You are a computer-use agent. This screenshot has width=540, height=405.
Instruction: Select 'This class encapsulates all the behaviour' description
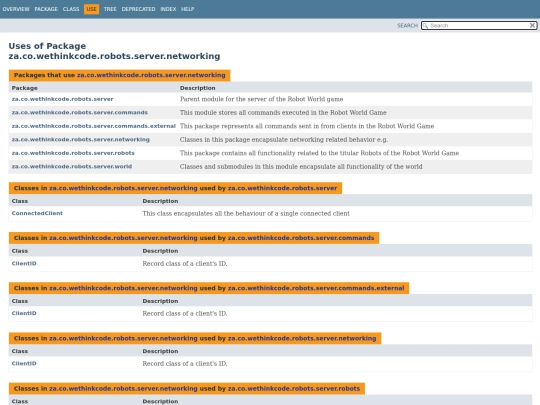pyautogui.click(x=246, y=214)
